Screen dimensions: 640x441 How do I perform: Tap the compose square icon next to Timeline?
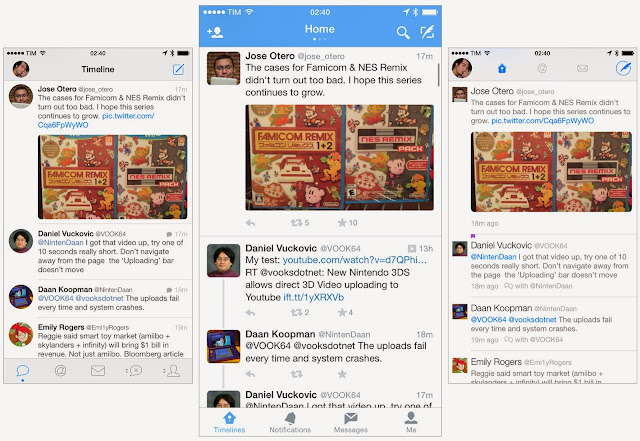click(178, 69)
